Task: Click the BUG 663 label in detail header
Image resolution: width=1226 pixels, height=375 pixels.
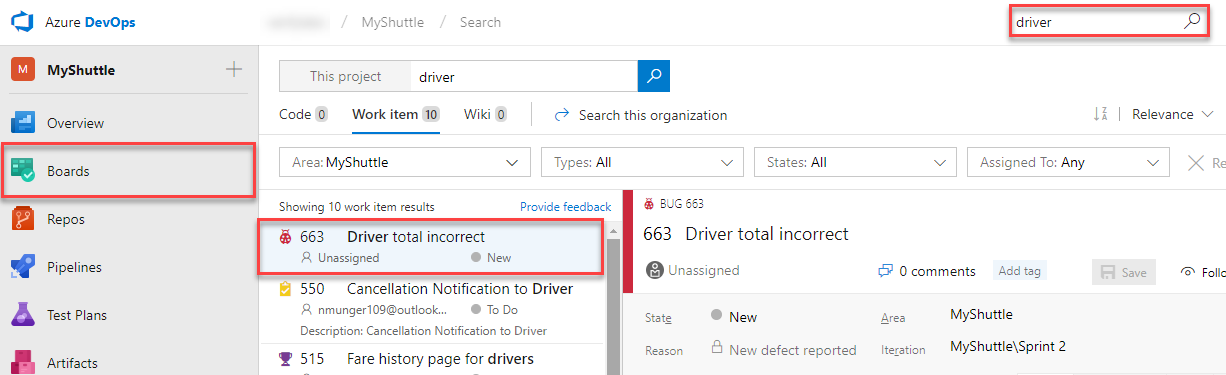Action: (x=681, y=204)
